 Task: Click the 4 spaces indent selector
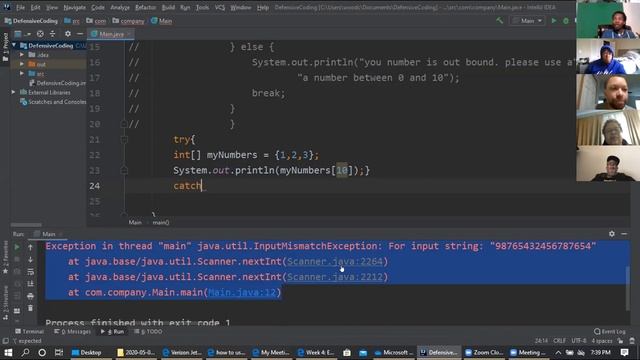[x=602, y=340]
